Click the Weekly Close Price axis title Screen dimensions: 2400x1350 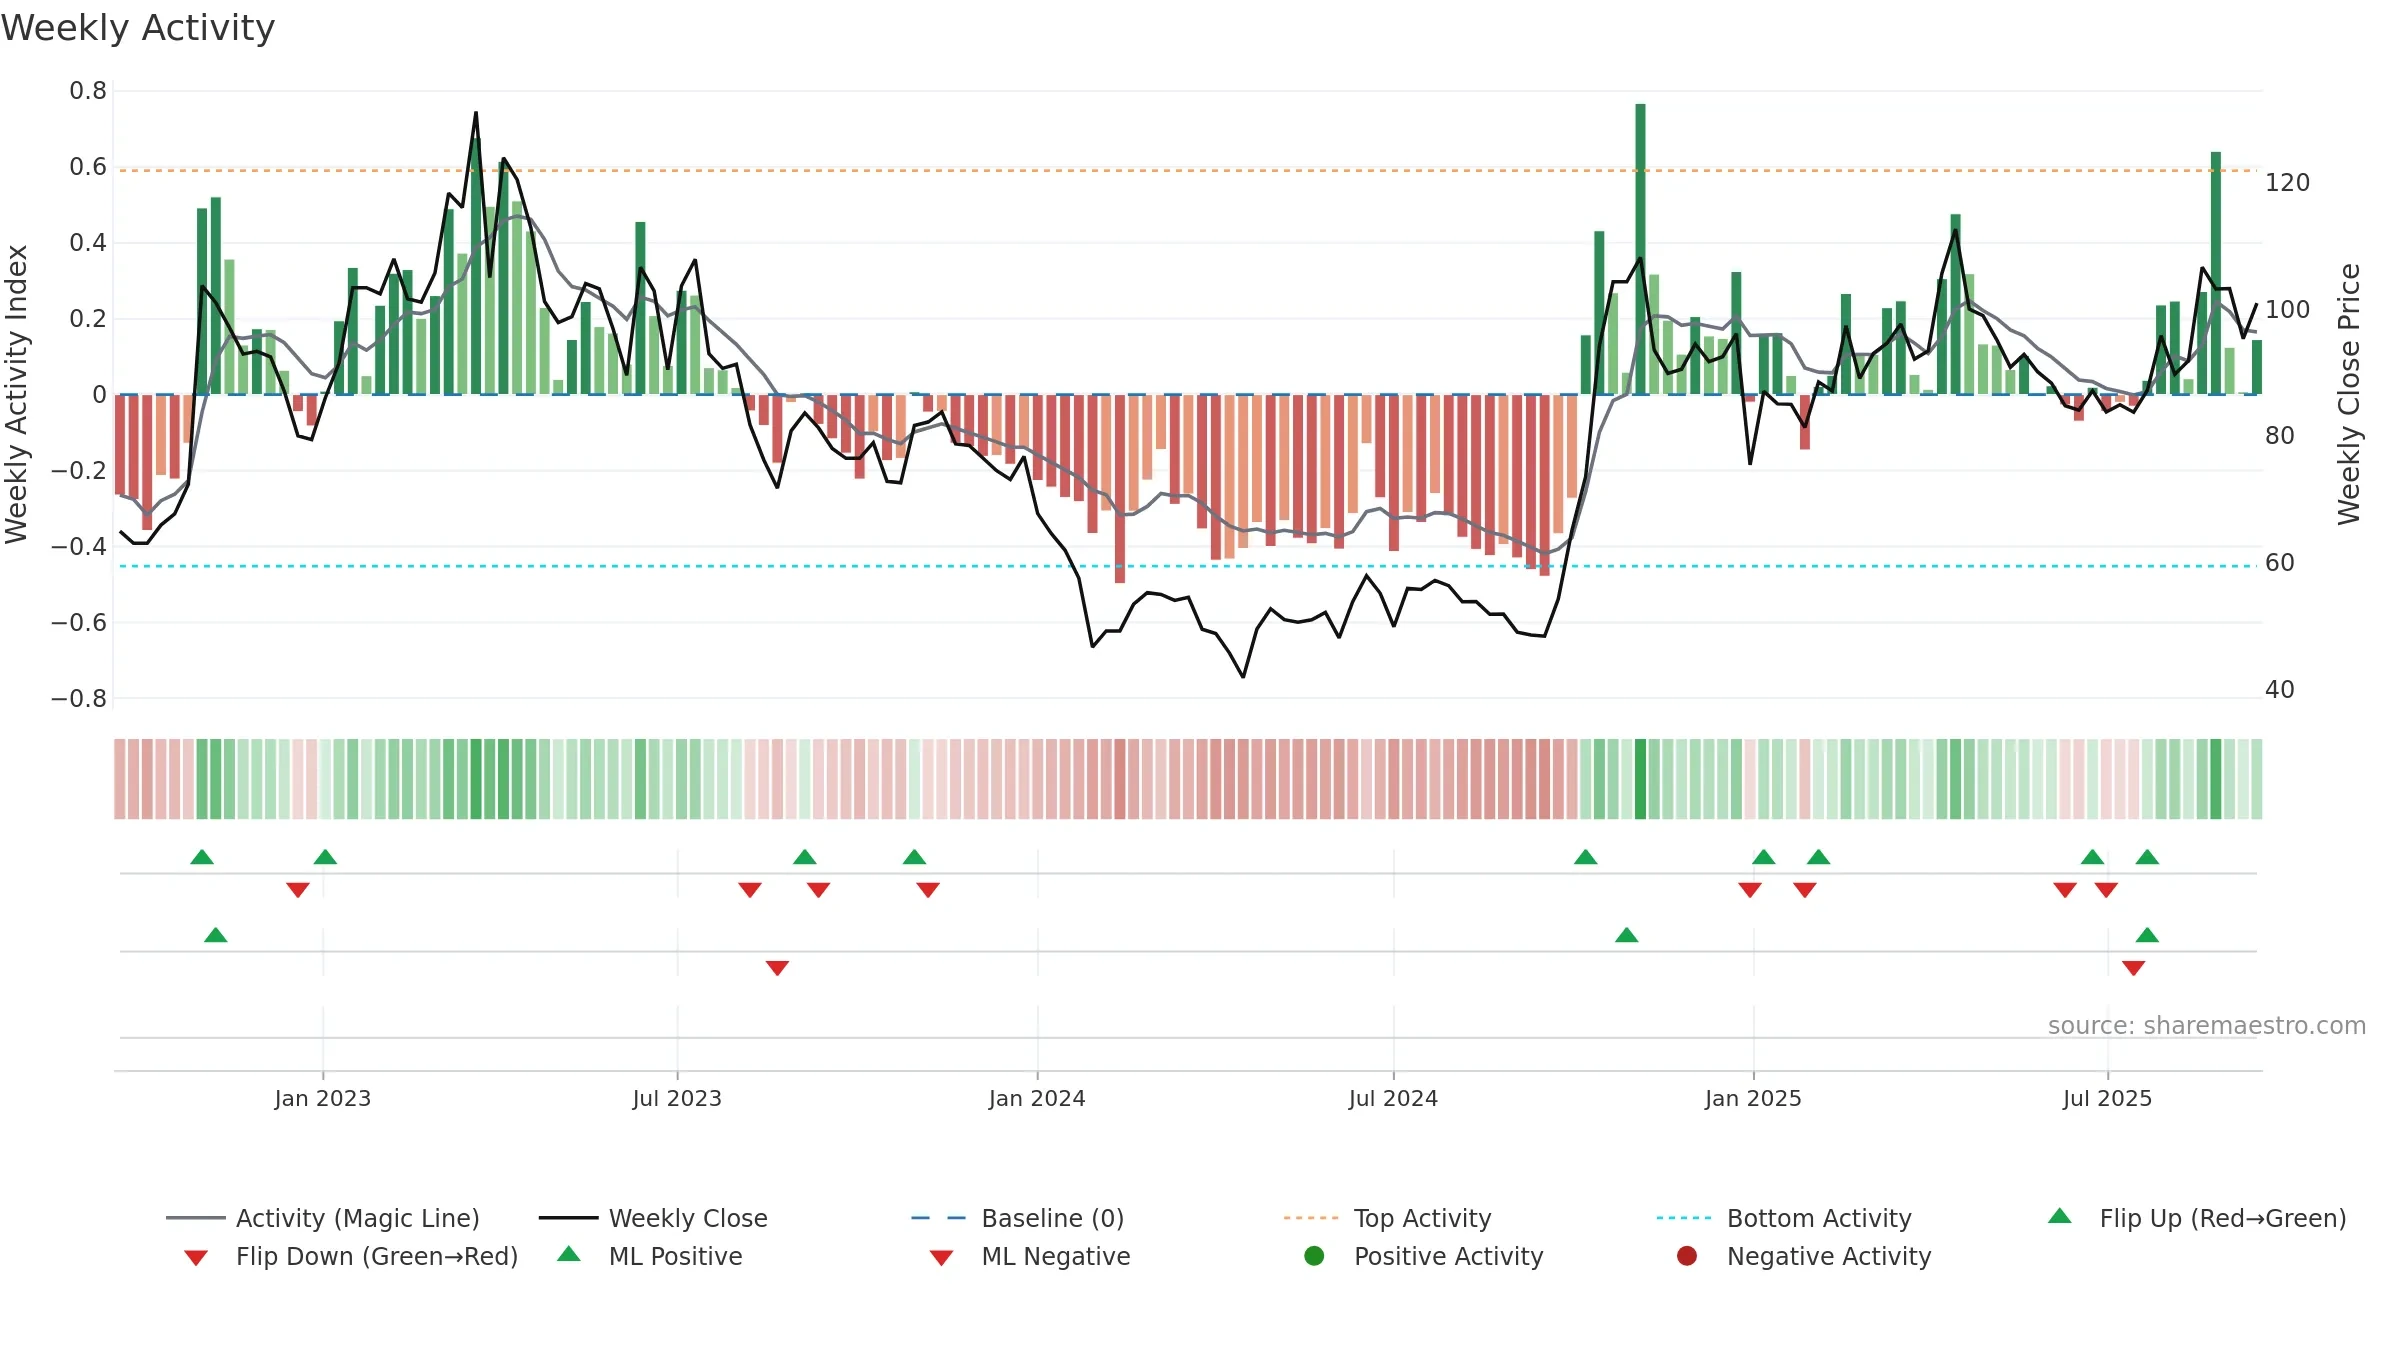pos(2349,394)
